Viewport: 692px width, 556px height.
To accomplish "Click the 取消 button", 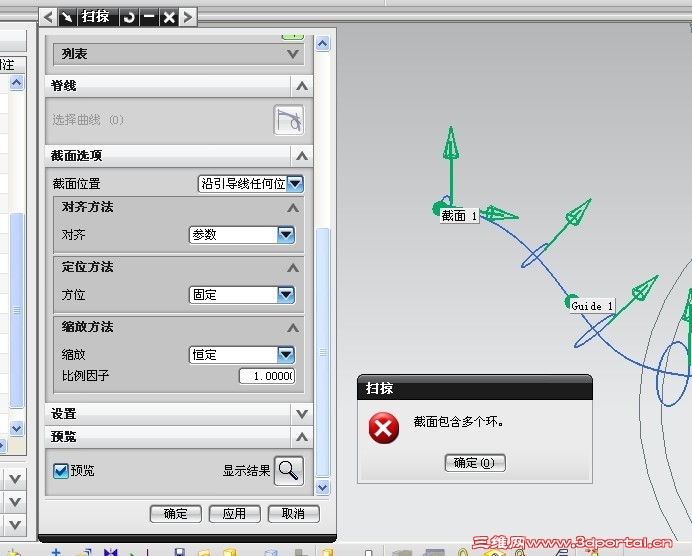I will point(293,514).
